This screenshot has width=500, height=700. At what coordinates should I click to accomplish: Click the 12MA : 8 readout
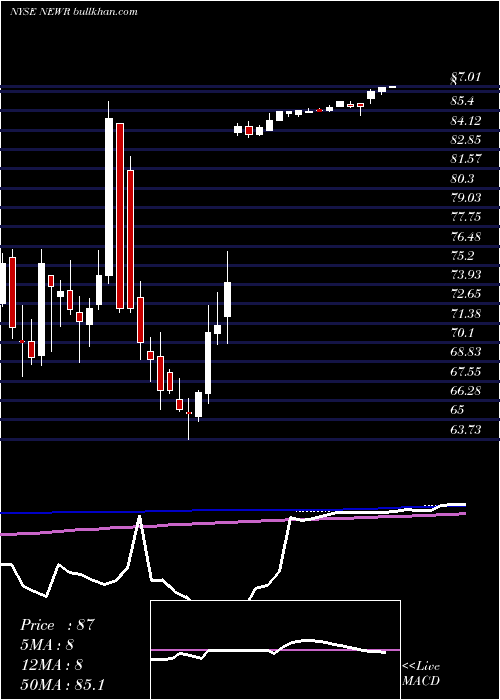[51, 665]
